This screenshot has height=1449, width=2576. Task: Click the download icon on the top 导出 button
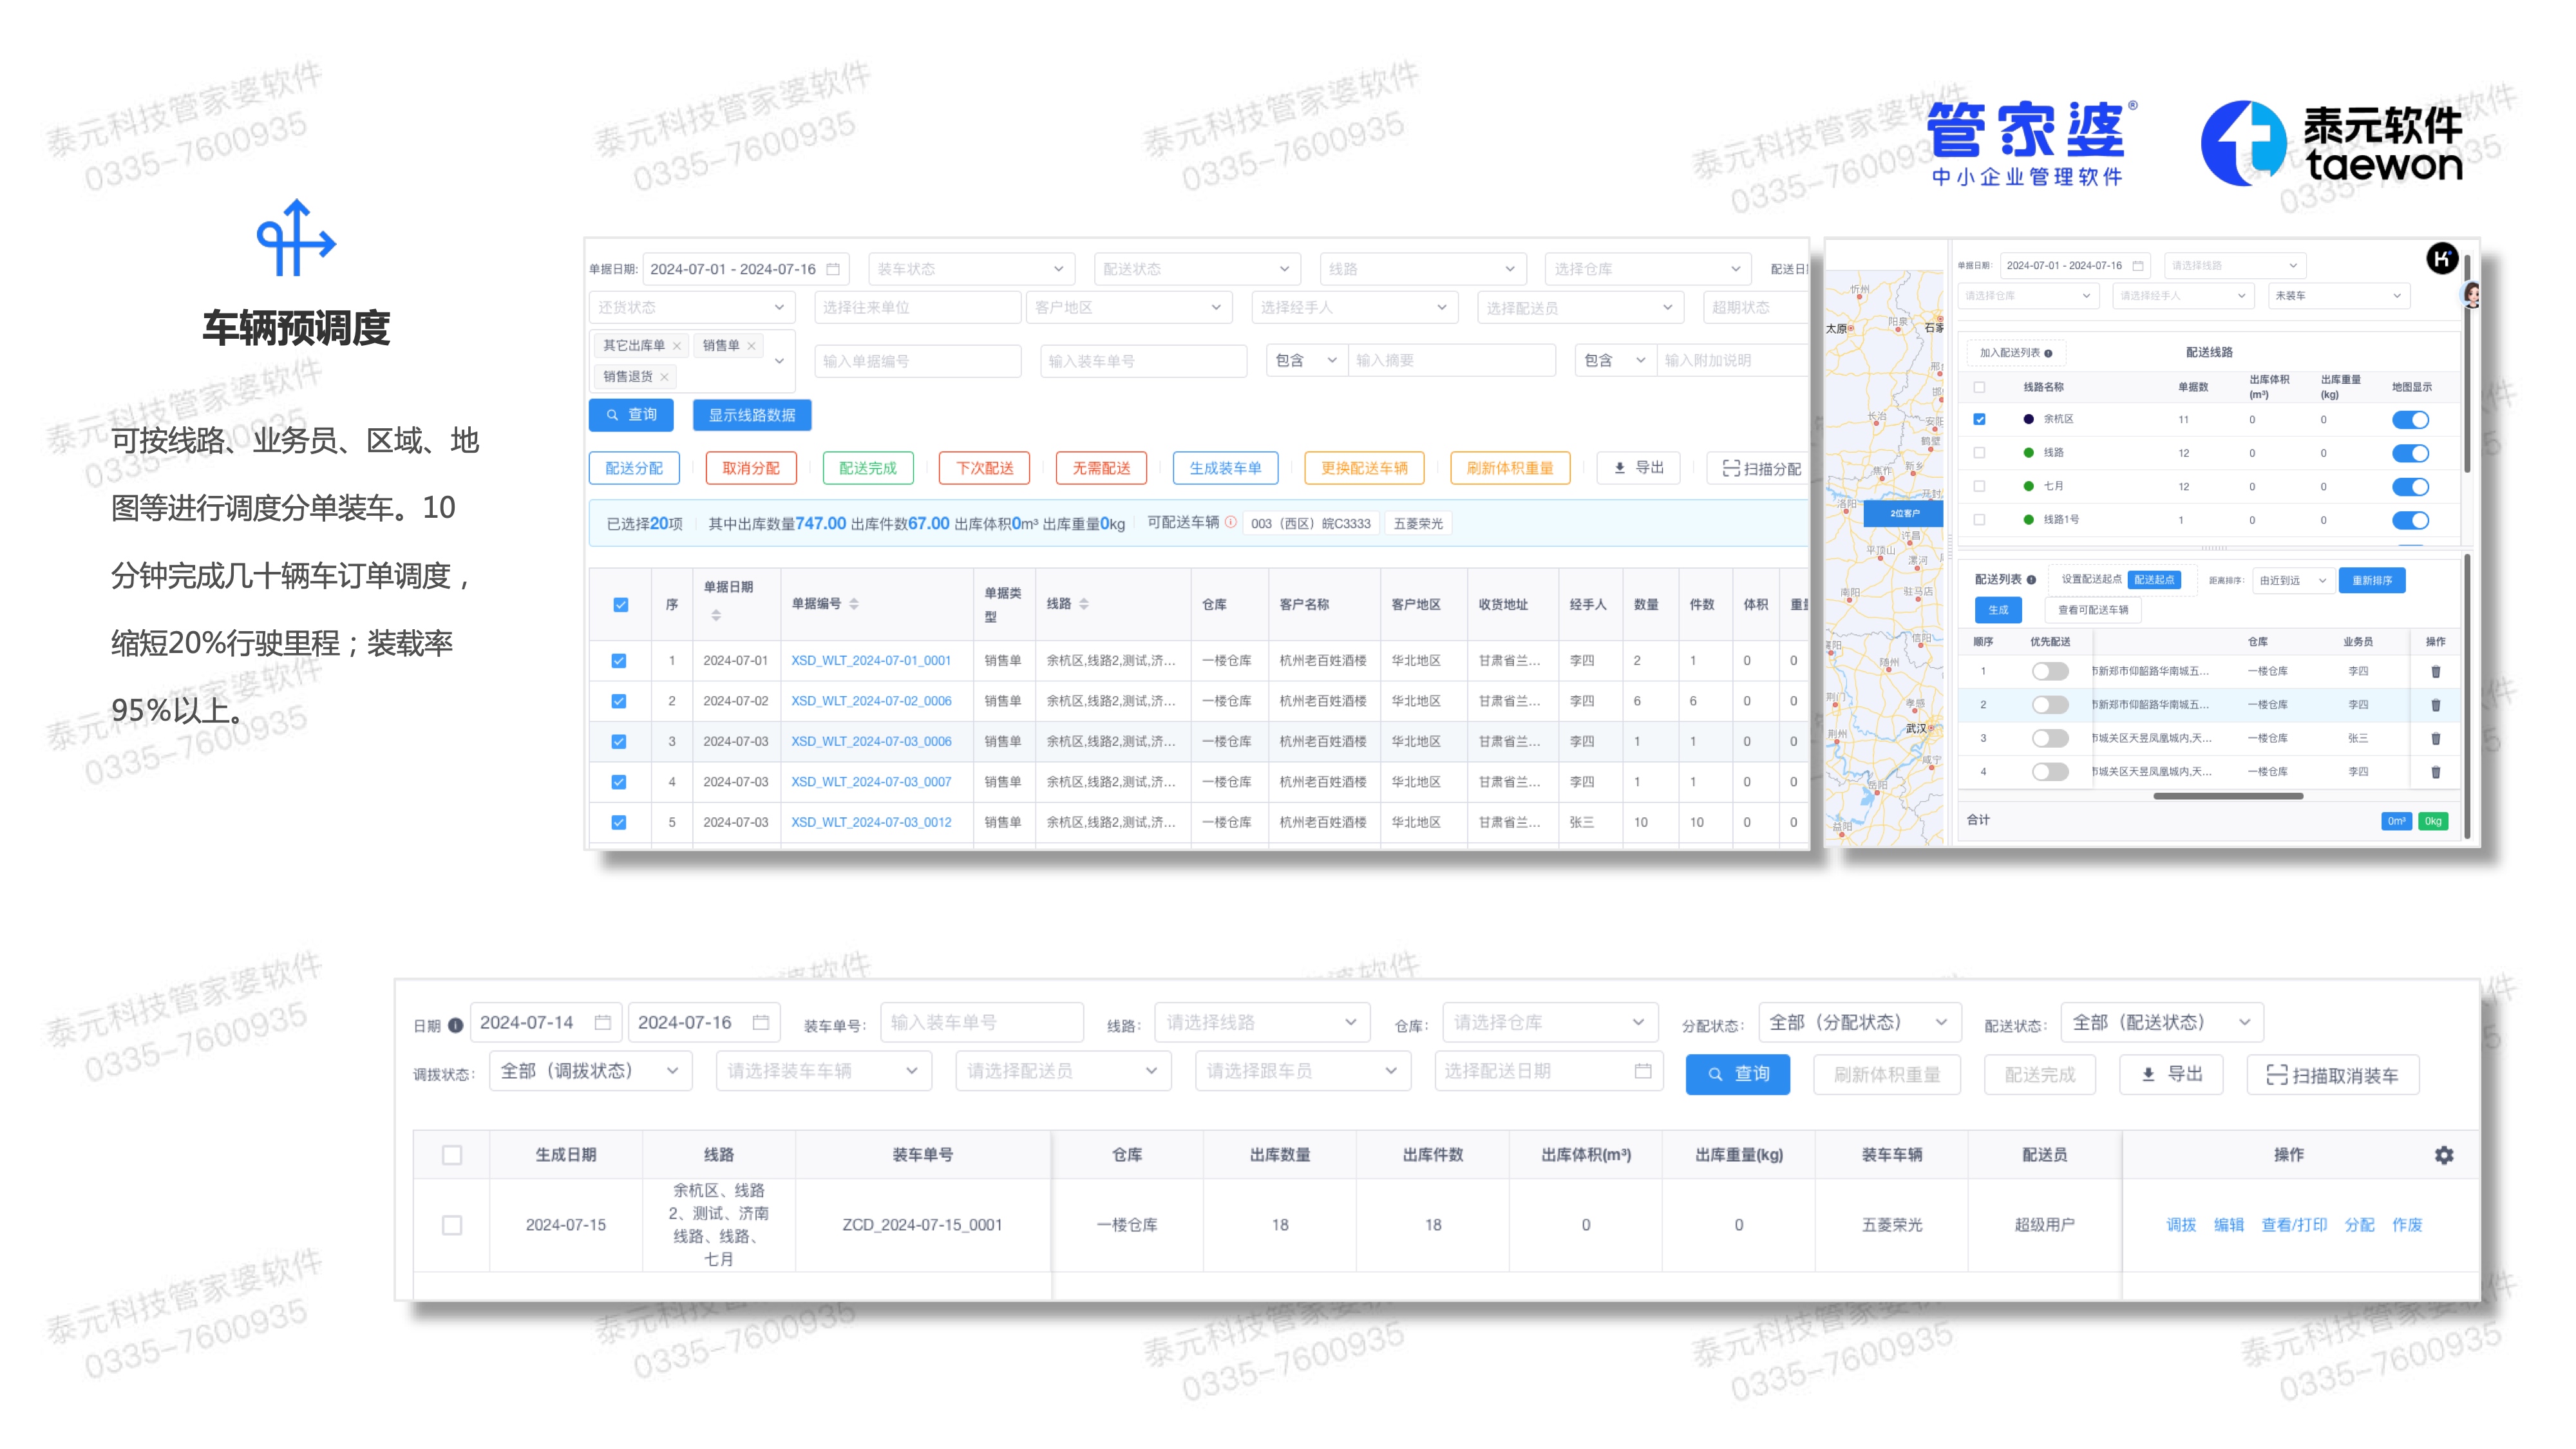pos(1619,468)
